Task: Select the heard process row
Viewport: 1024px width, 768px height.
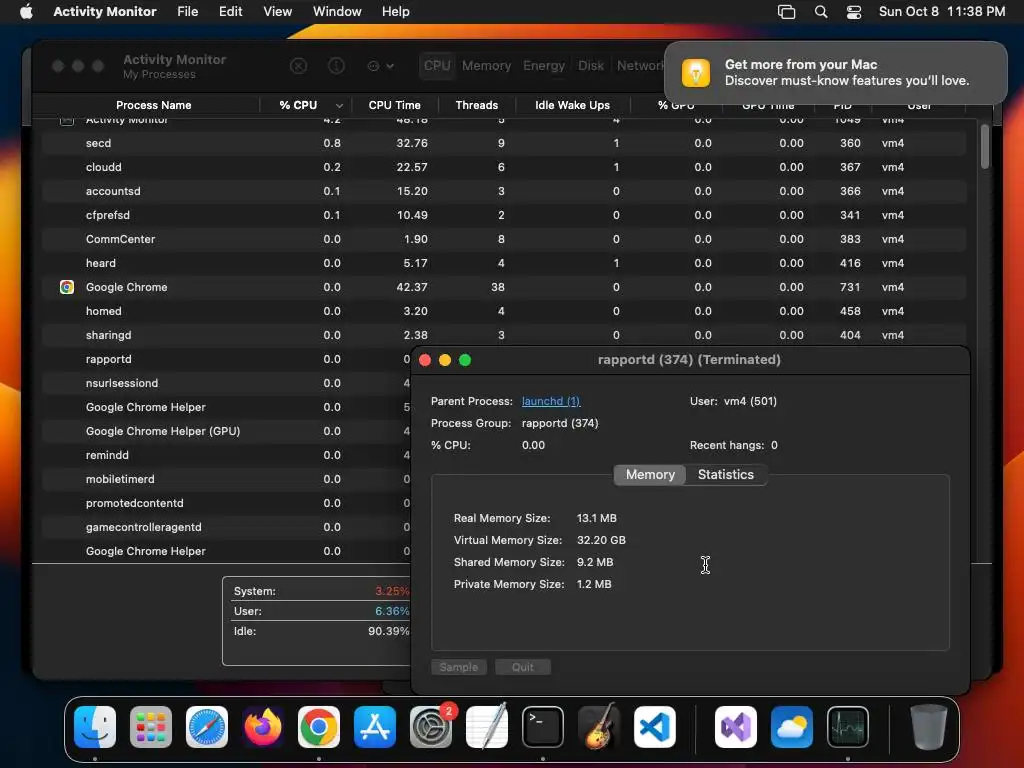Action: point(504,263)
